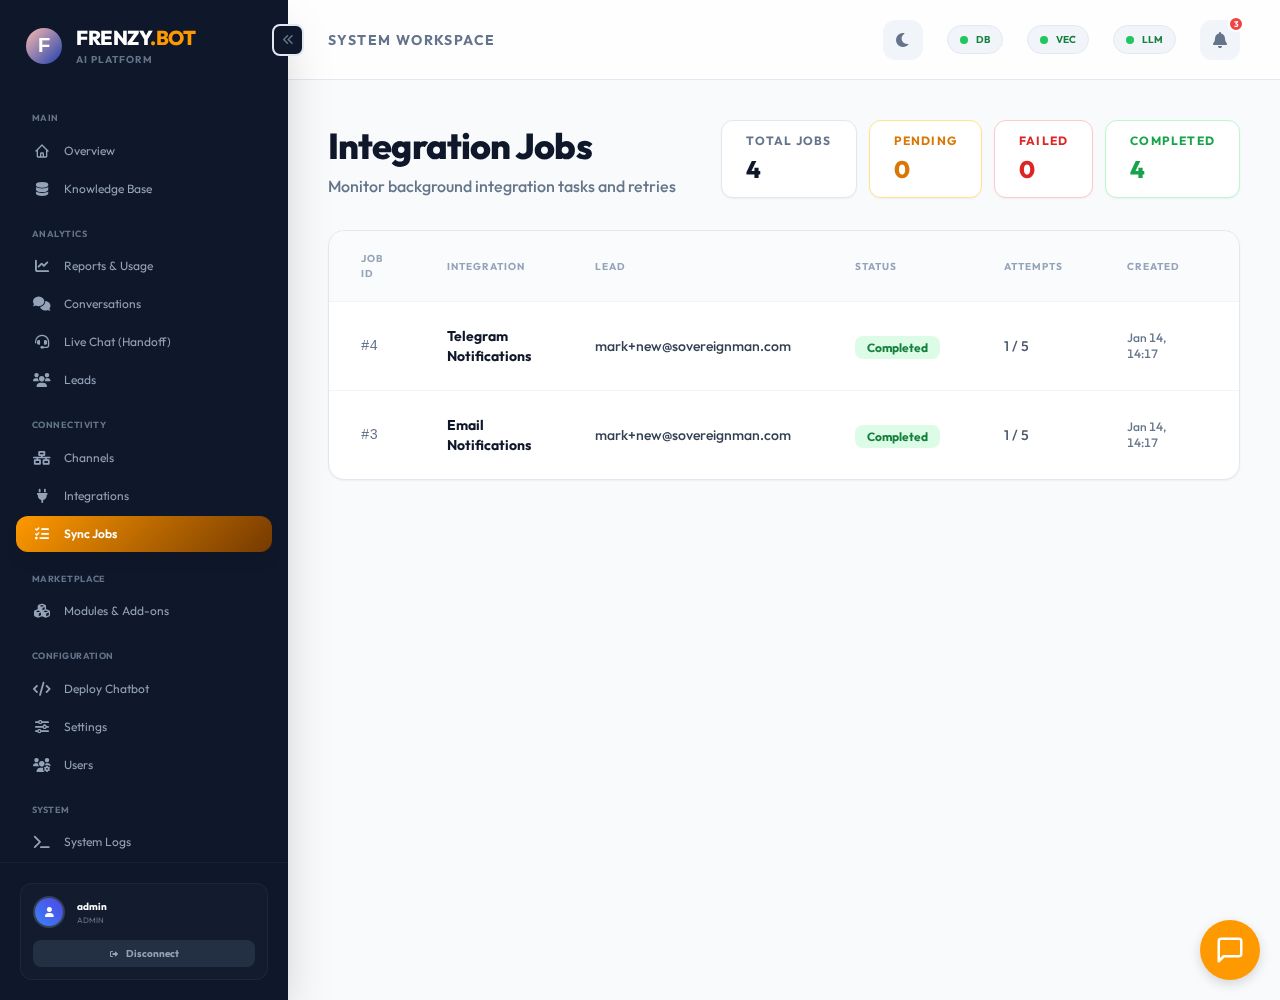Image resolution: width=1280 pixels, height=1000 pixels.
Task: Click the Conversations chat icon
Action: pos(41,304)
